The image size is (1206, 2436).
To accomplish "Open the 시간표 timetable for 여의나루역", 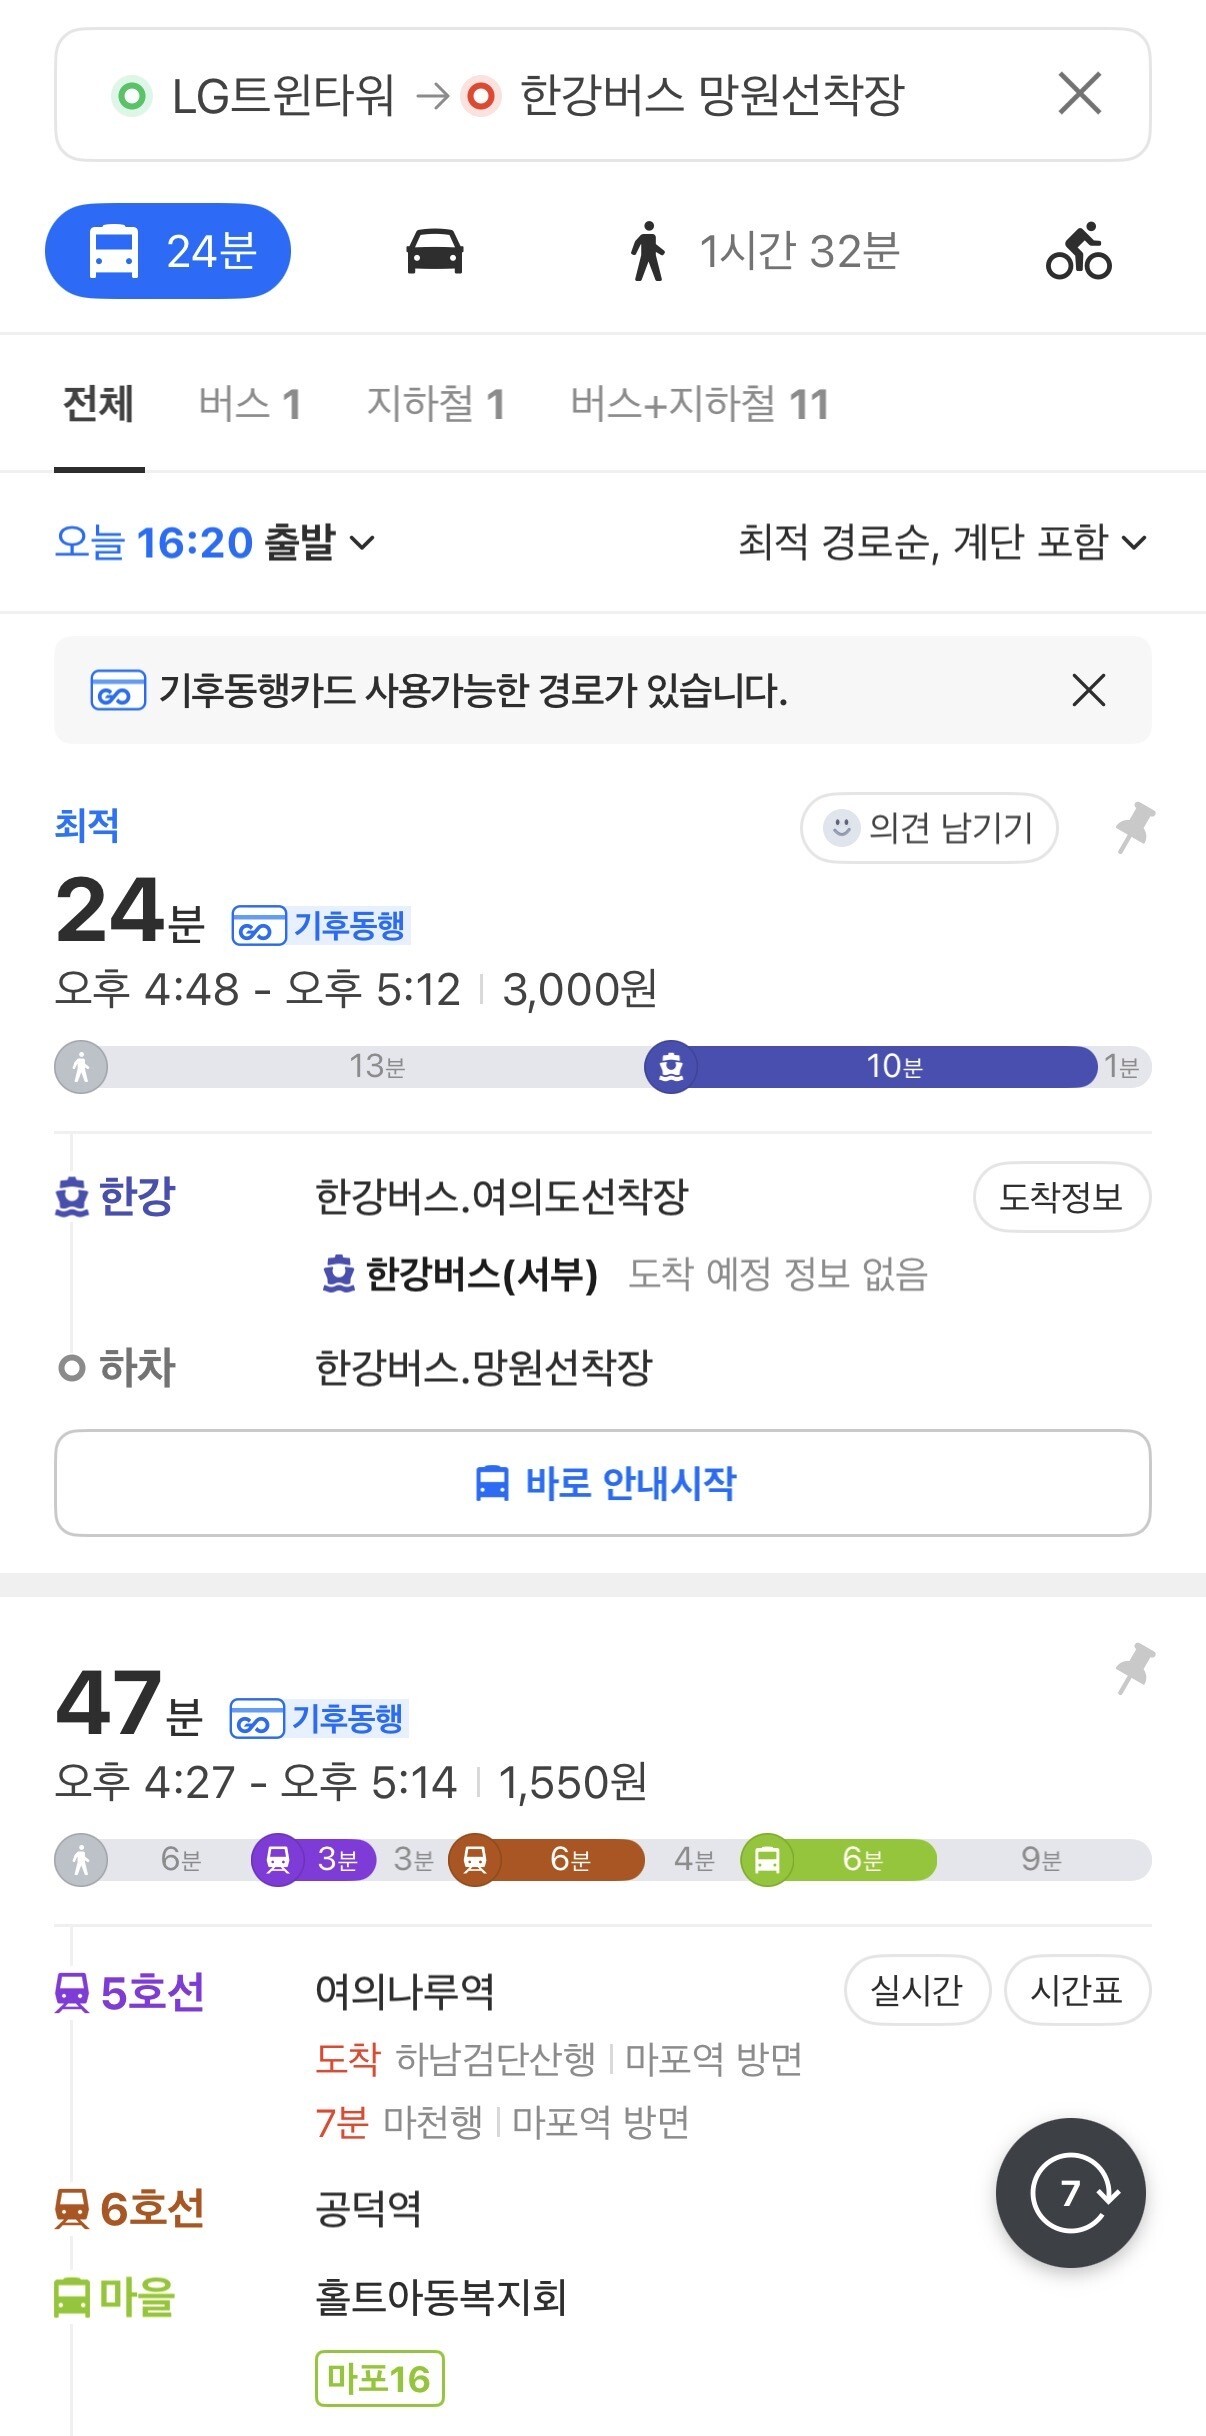I will pyautogui.click(x=1077, y=1990).
